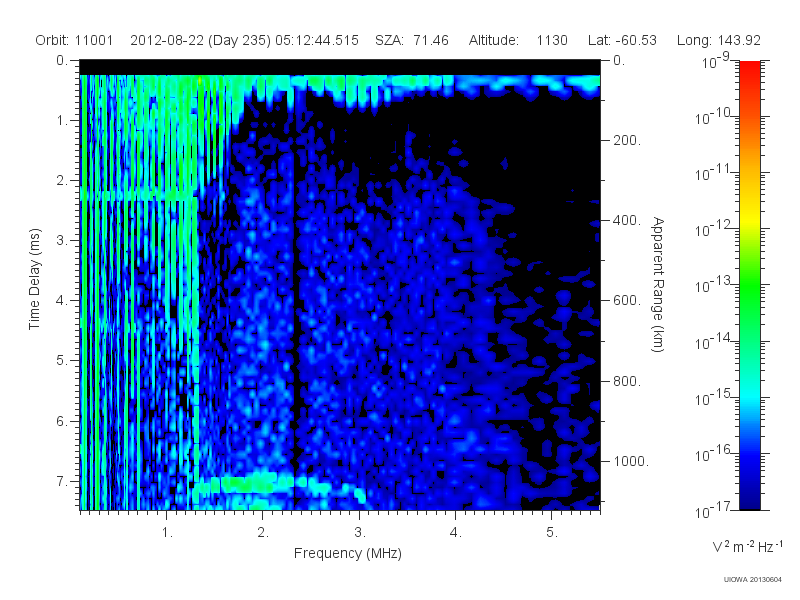Click the Apparent Range (km) axis title

pyautogui.click(x=658, y=284)
